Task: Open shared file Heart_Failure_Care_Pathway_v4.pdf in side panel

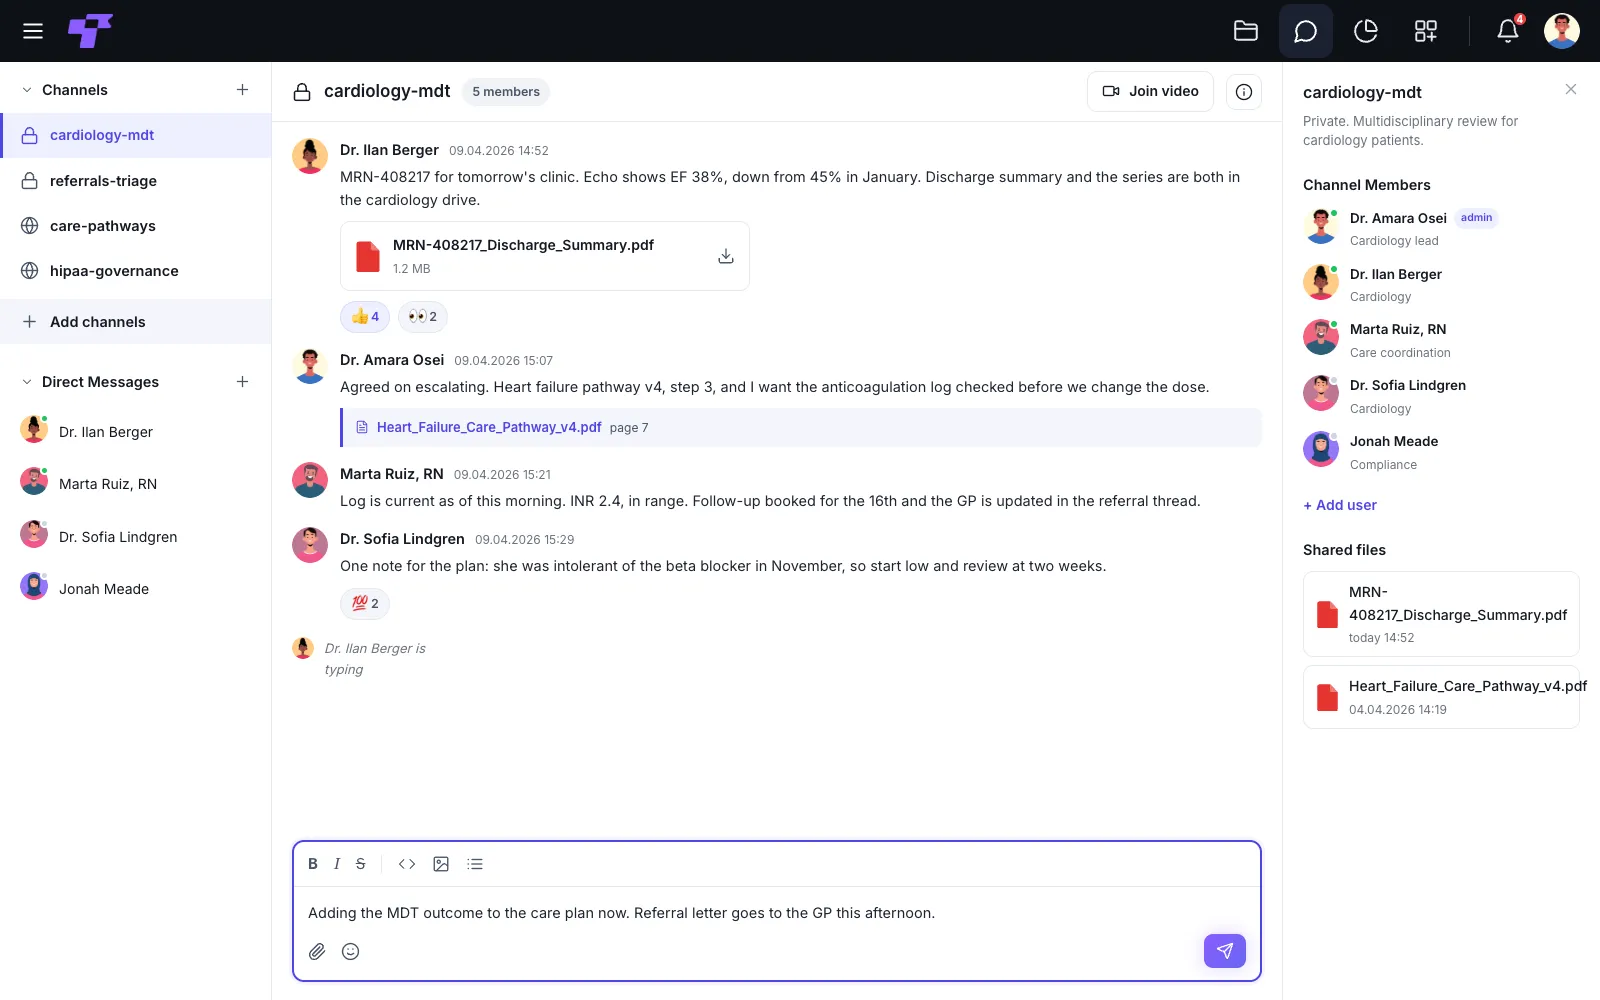Action: pos(1441,697)
